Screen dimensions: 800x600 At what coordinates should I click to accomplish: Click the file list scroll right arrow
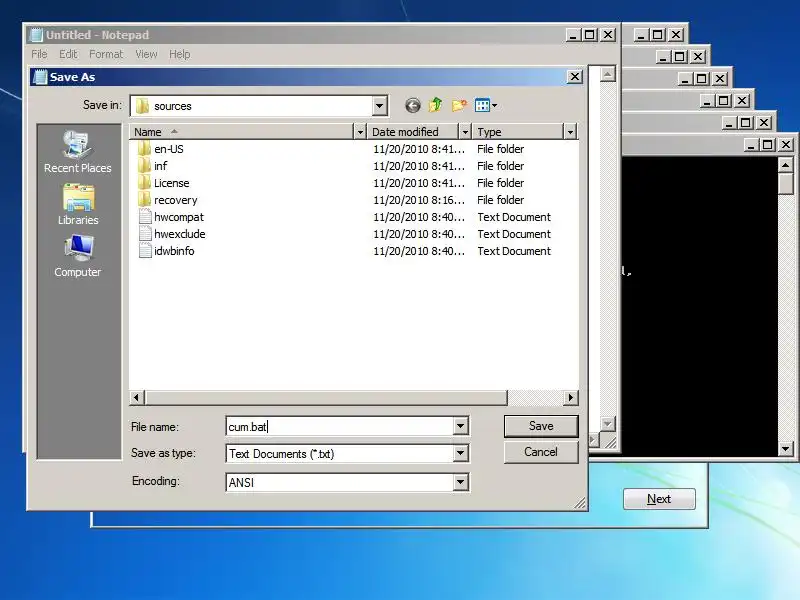pyautogui.click(x=570, y=397)
